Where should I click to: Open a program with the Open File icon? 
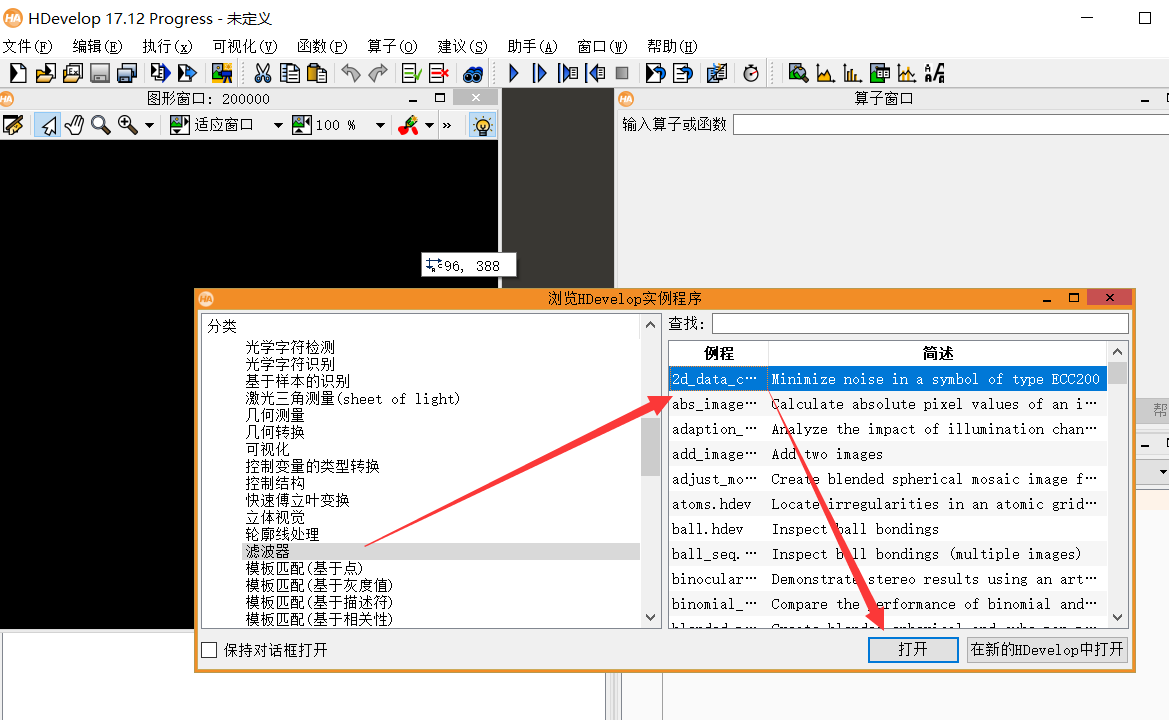[45, 73]
